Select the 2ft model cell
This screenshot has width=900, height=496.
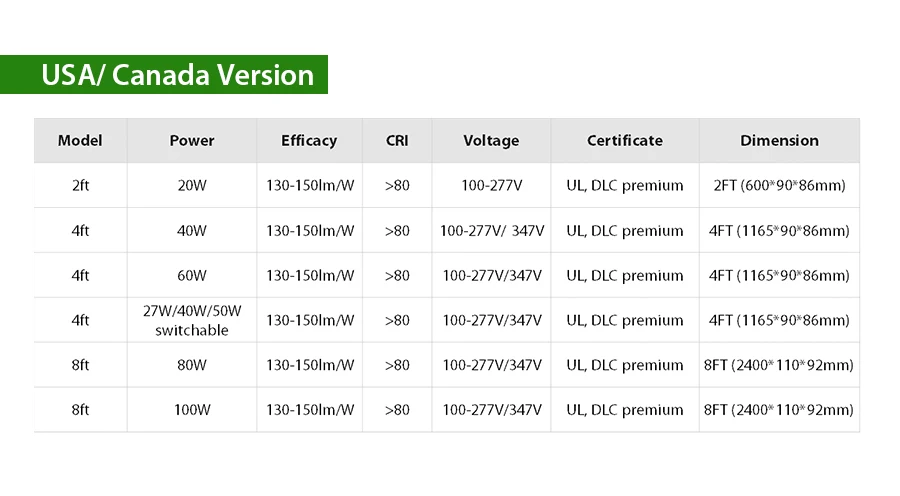(80, 186)
